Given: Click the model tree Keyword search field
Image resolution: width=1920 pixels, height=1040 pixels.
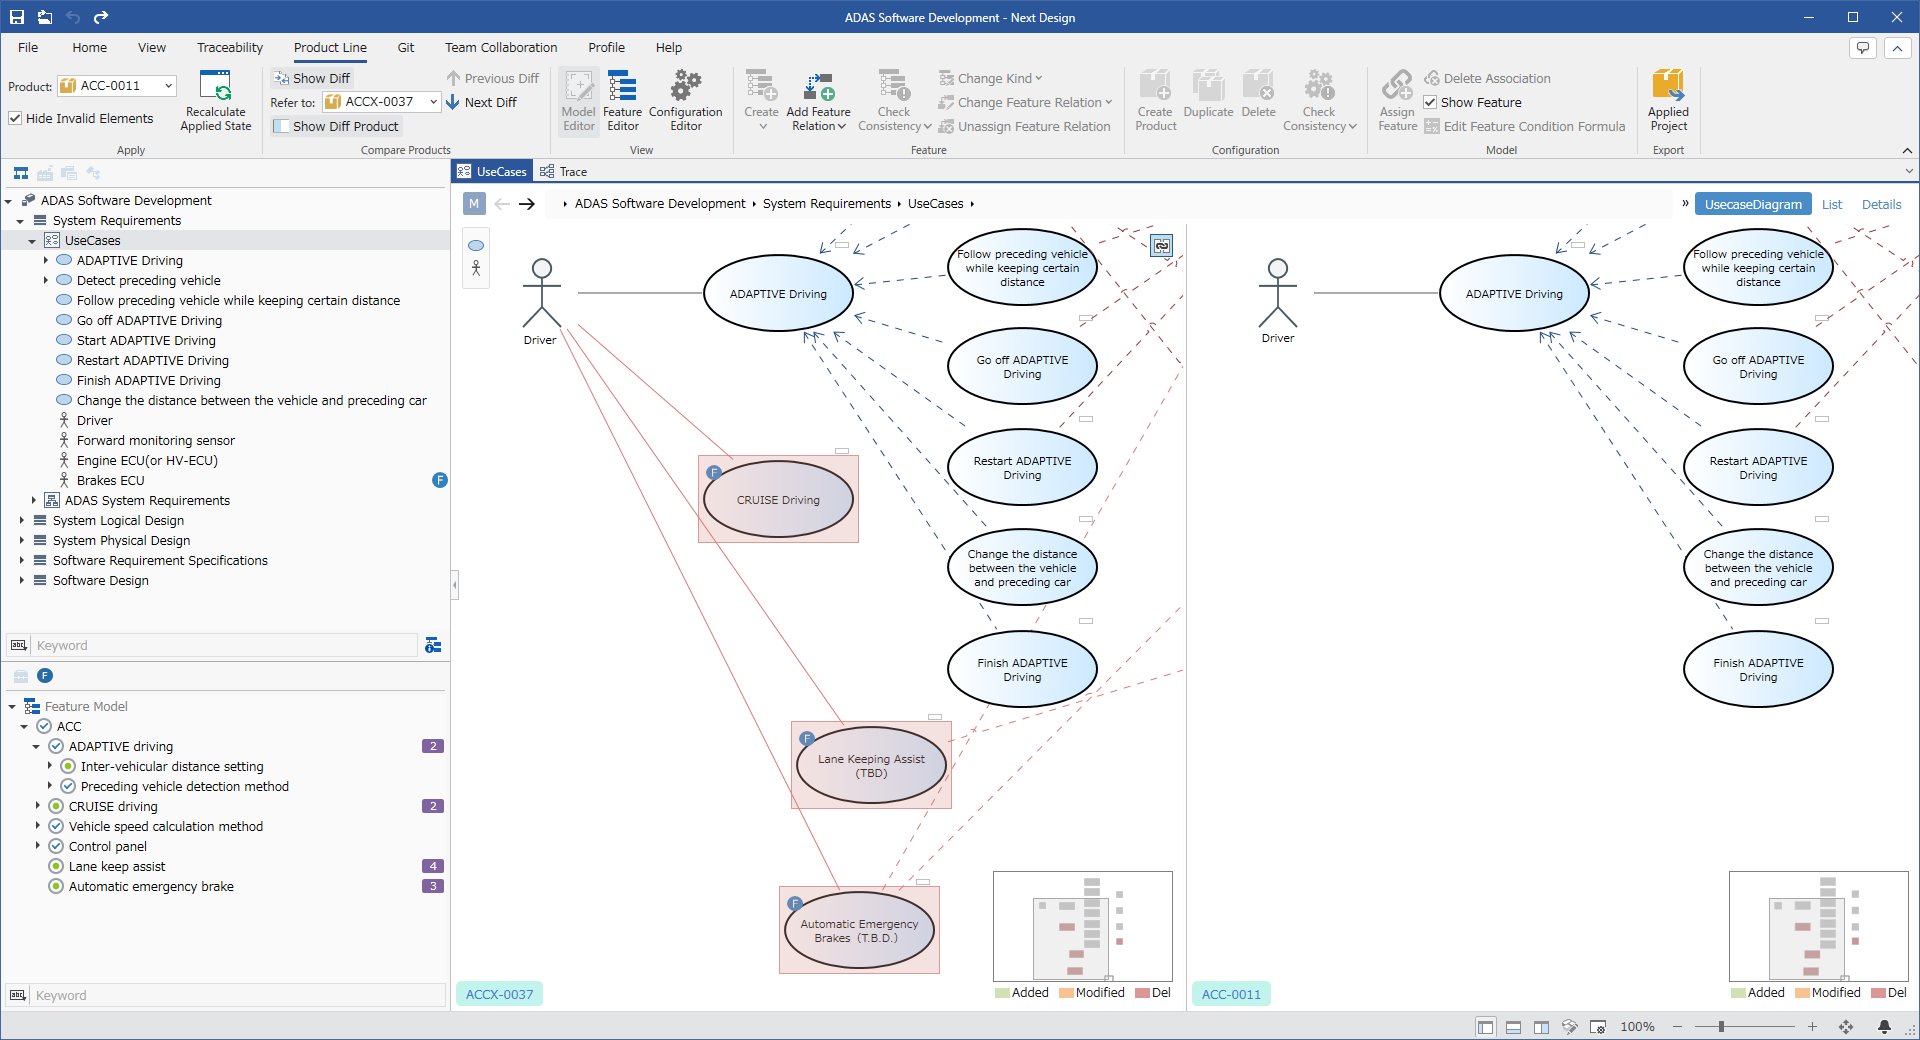Looking at the screenshot, I should [x=225, y=645].
